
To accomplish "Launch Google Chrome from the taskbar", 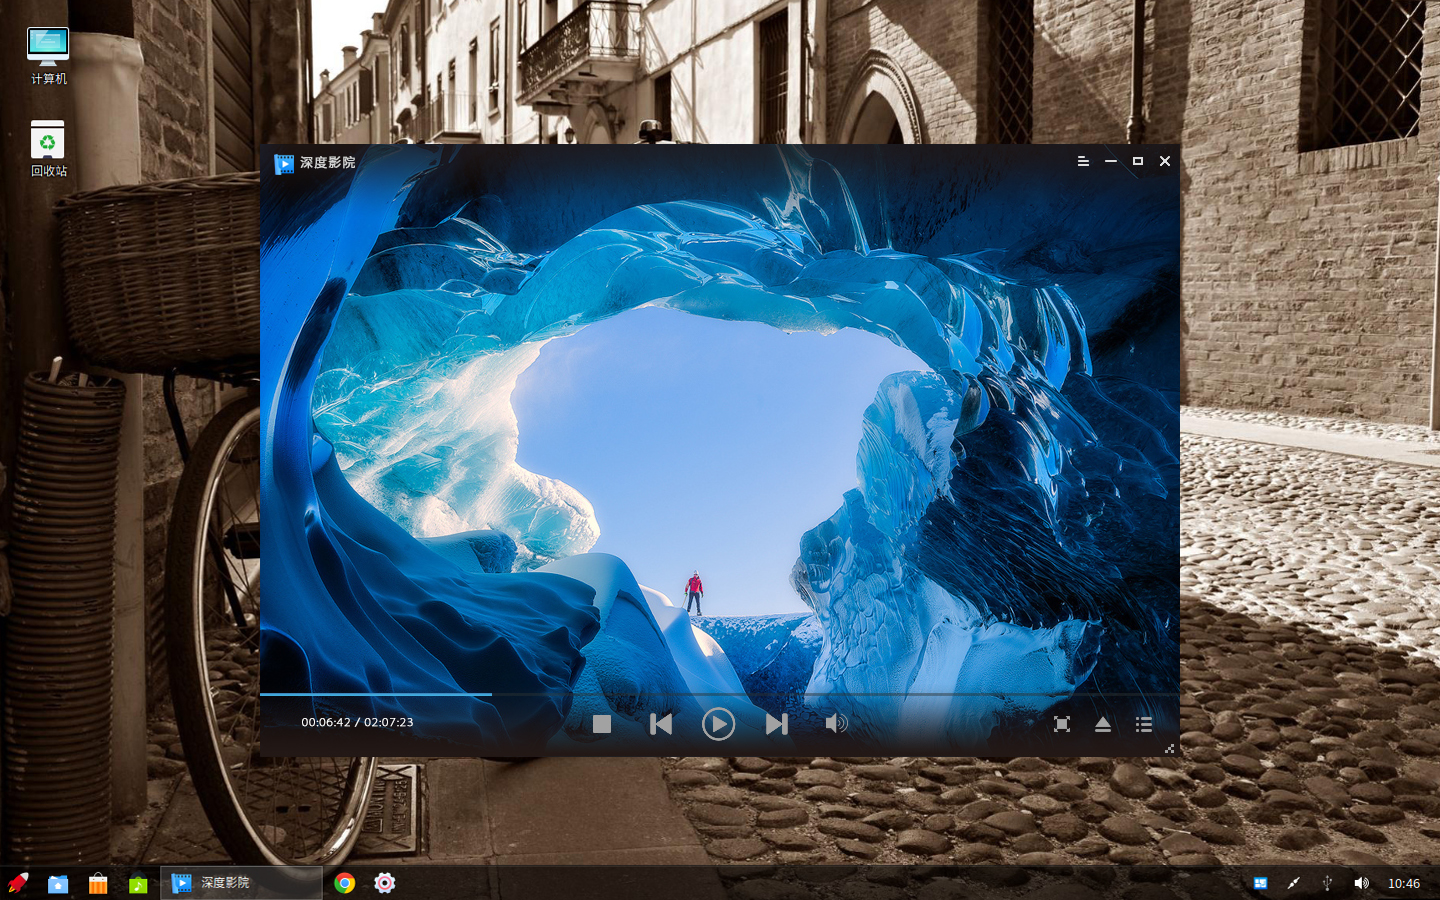I will coord(345,883).
